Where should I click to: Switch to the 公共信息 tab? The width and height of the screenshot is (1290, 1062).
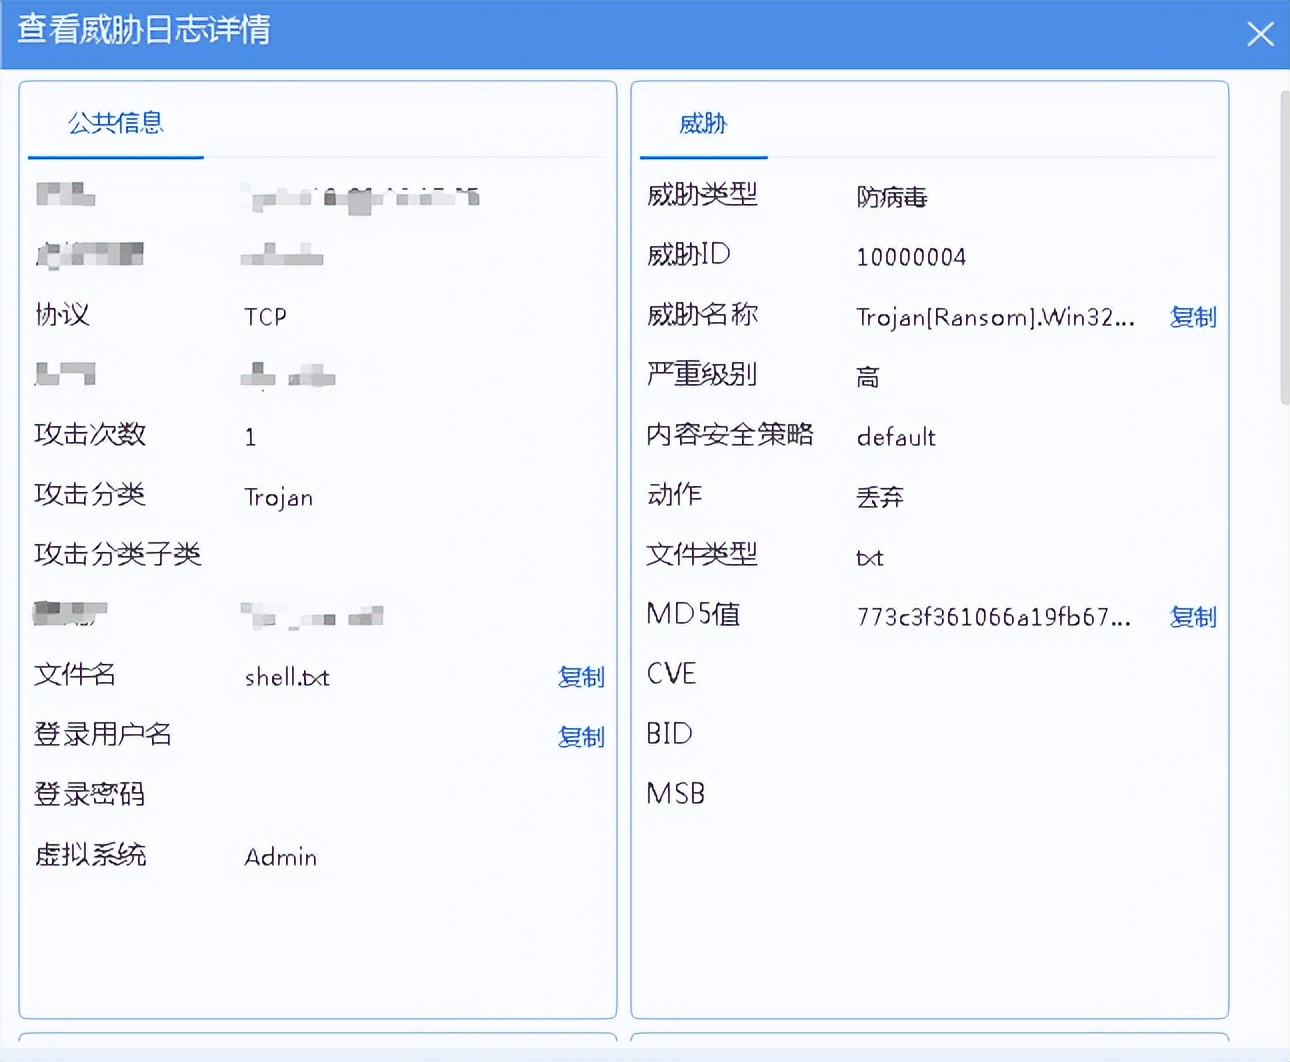point(116,123)
